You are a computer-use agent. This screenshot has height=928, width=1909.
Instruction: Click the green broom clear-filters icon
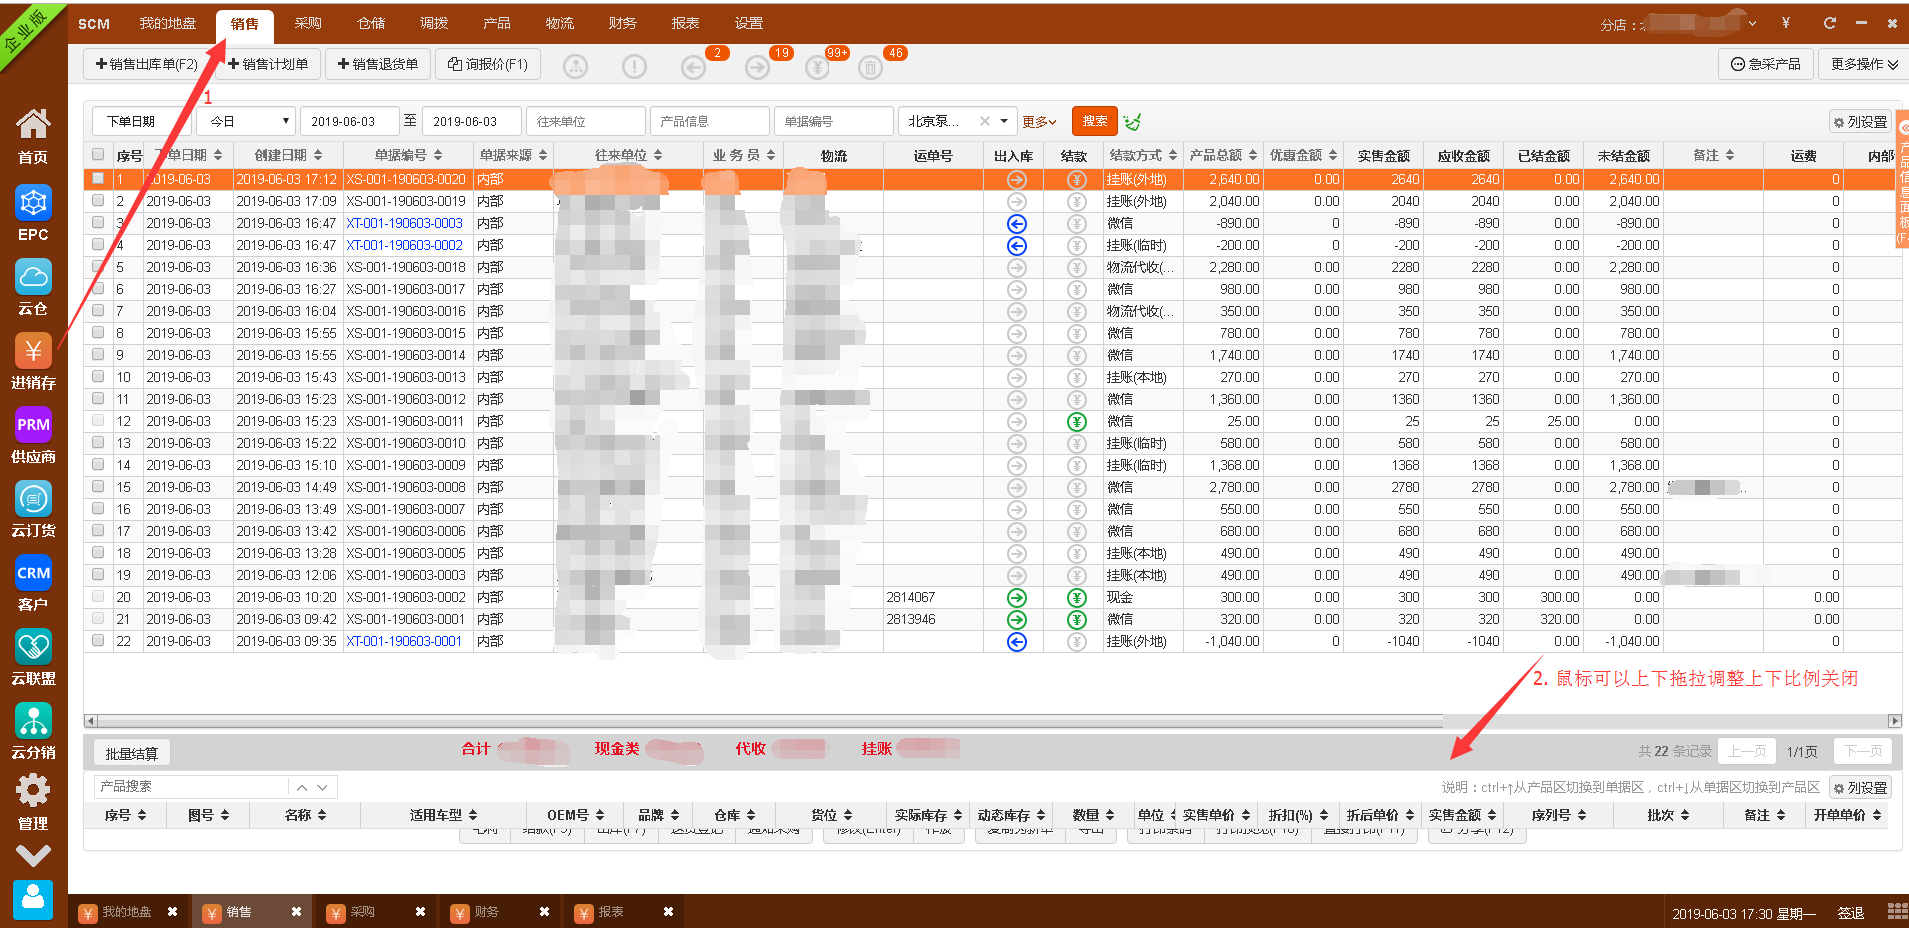tap(1132, 122)
